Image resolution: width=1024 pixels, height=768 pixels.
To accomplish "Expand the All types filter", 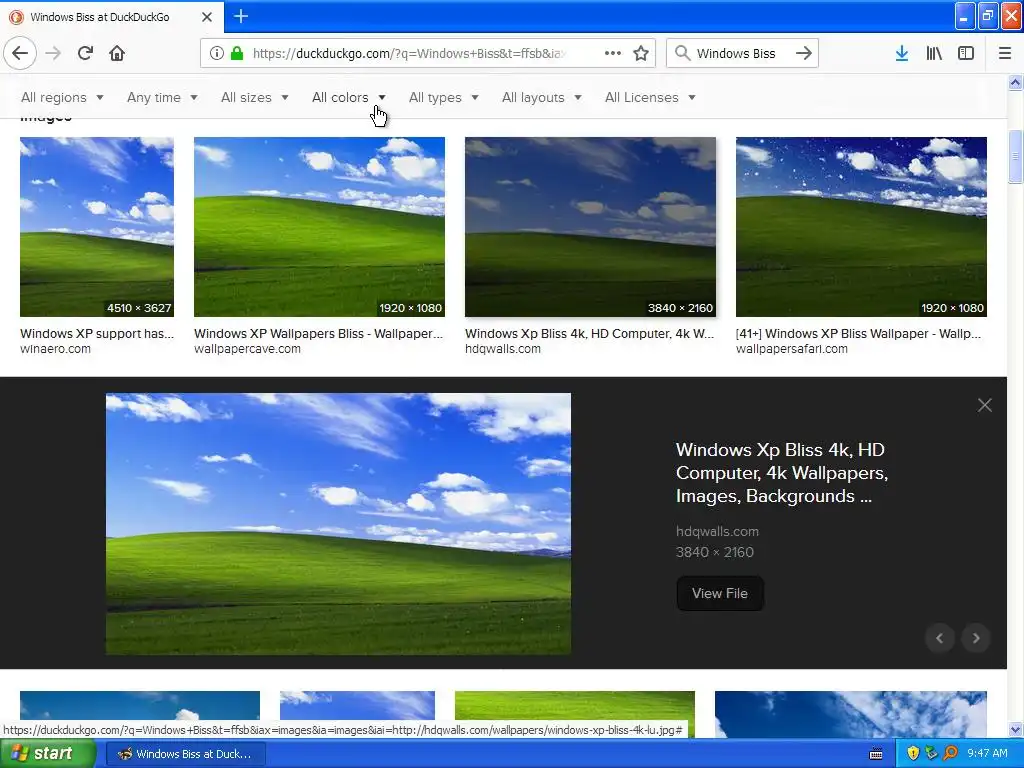I will (443, 97).
